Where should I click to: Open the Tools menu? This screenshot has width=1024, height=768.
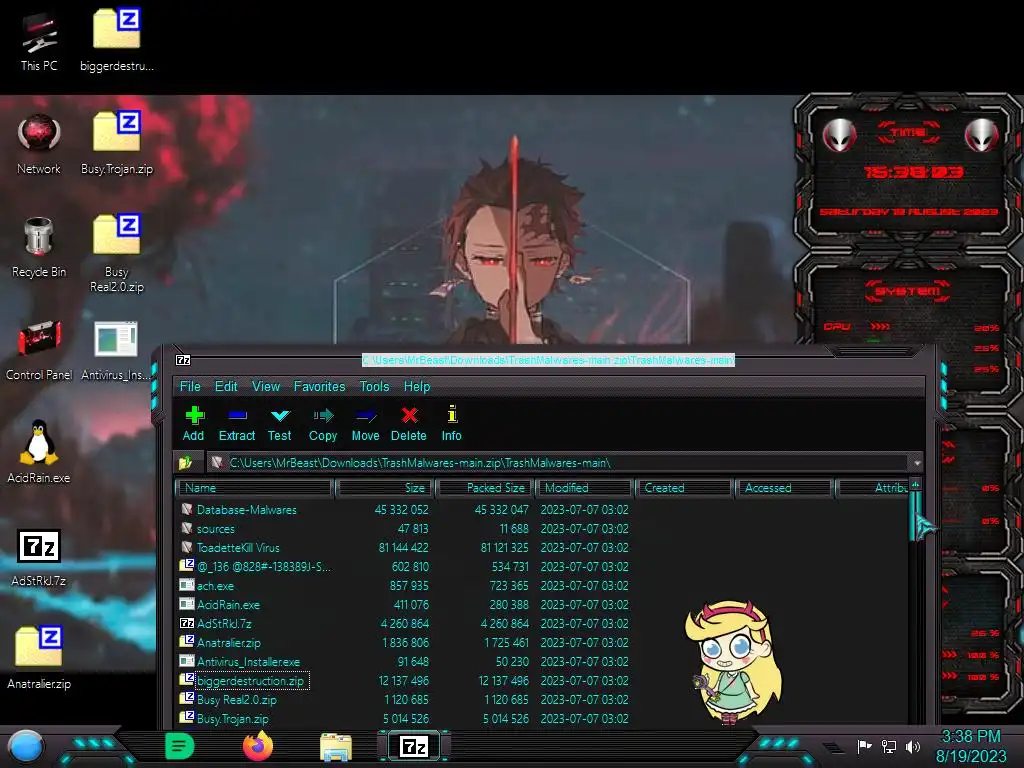[x=374, y=386]
